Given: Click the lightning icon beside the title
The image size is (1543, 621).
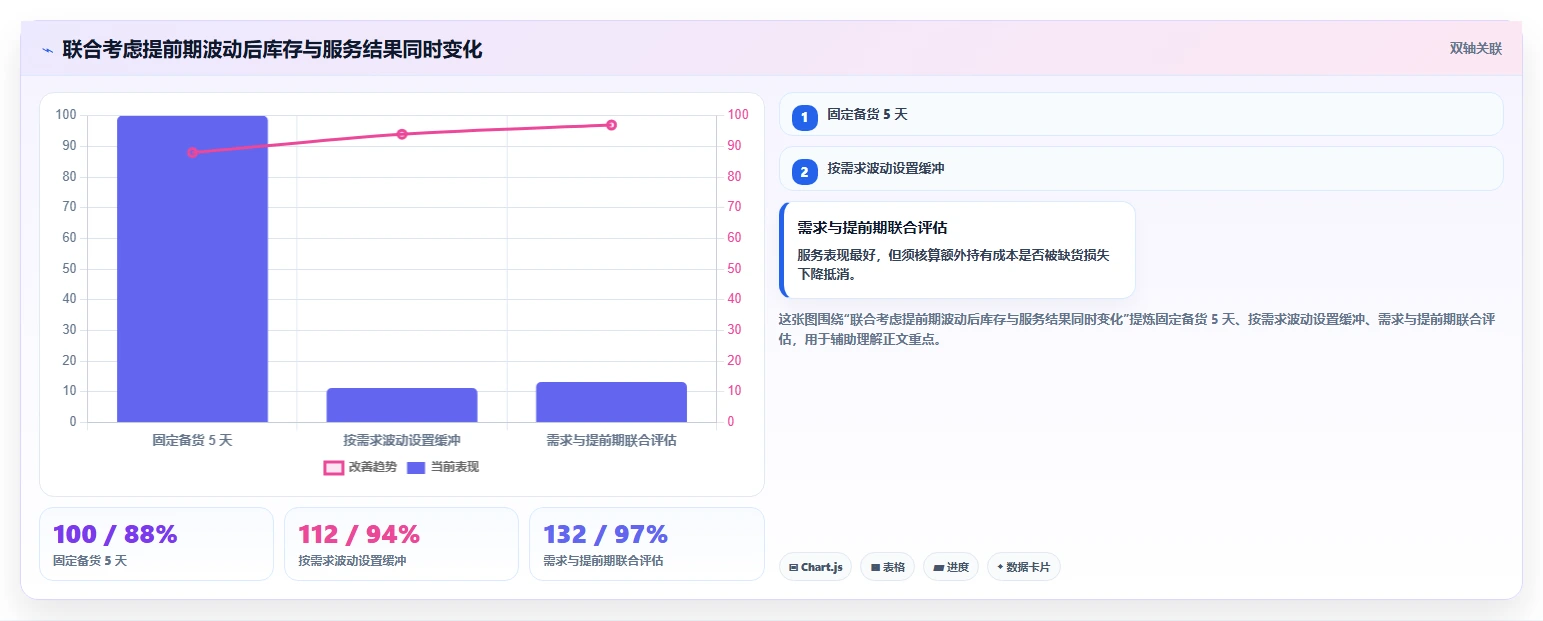Looking at the screenshot, I should (x=47, y=50).
